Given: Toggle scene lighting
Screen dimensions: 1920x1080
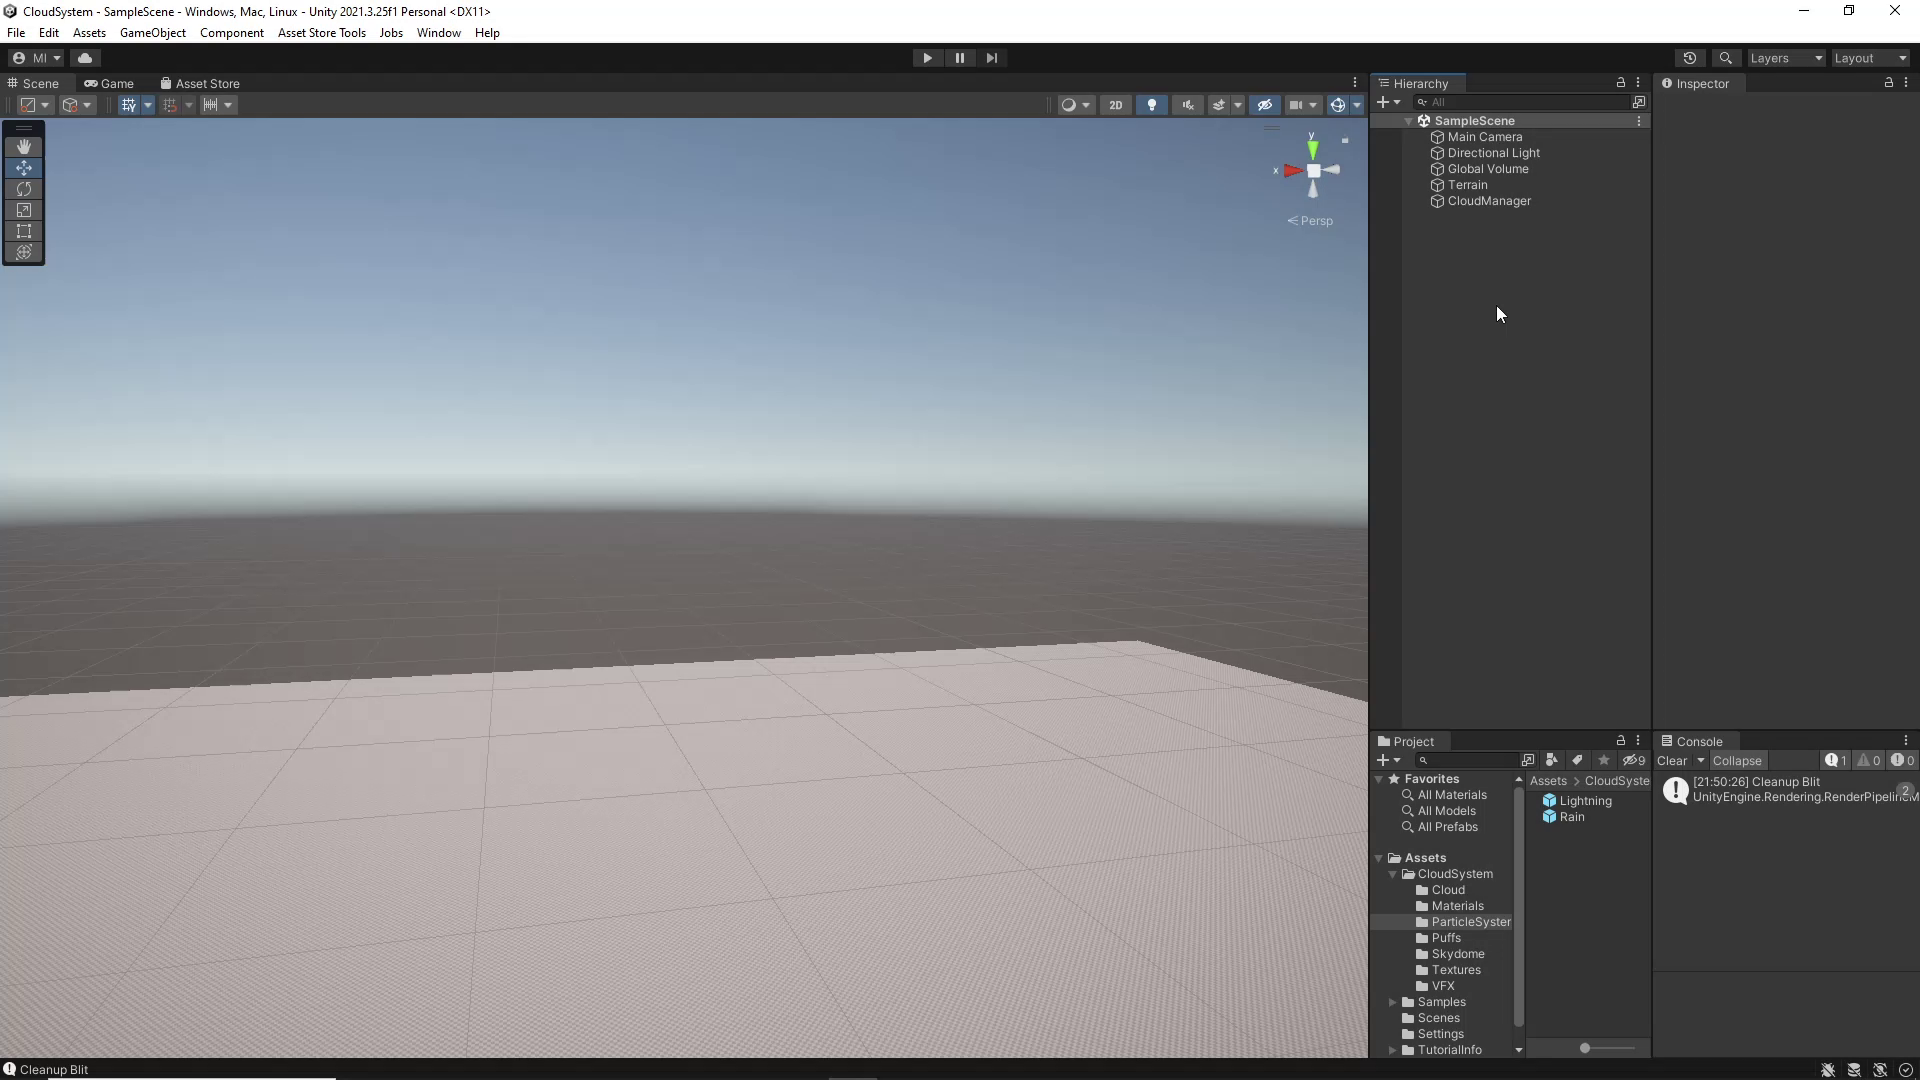Looking at the screenshot, I should [1152, 105].
